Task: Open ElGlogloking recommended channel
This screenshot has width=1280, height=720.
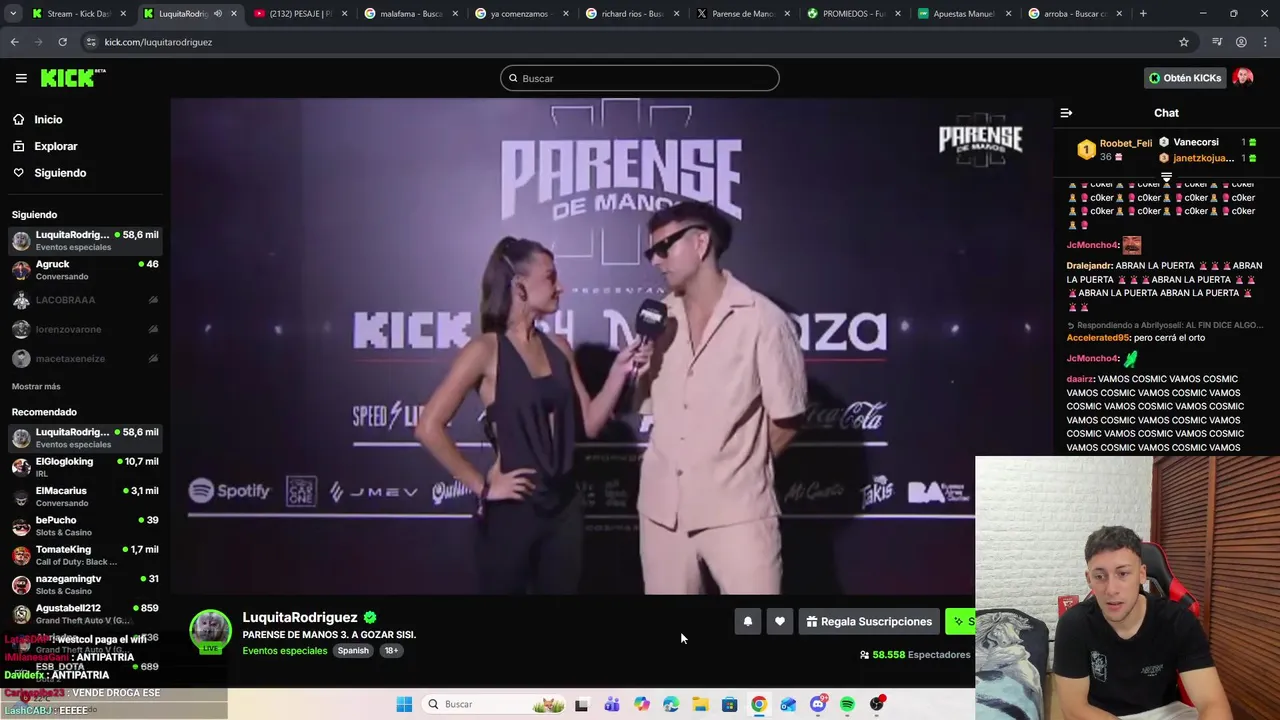Action: click(85, 467)
